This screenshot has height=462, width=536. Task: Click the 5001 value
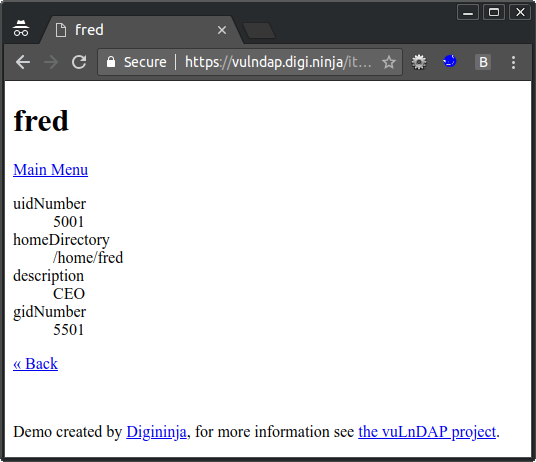pos(68,222)
